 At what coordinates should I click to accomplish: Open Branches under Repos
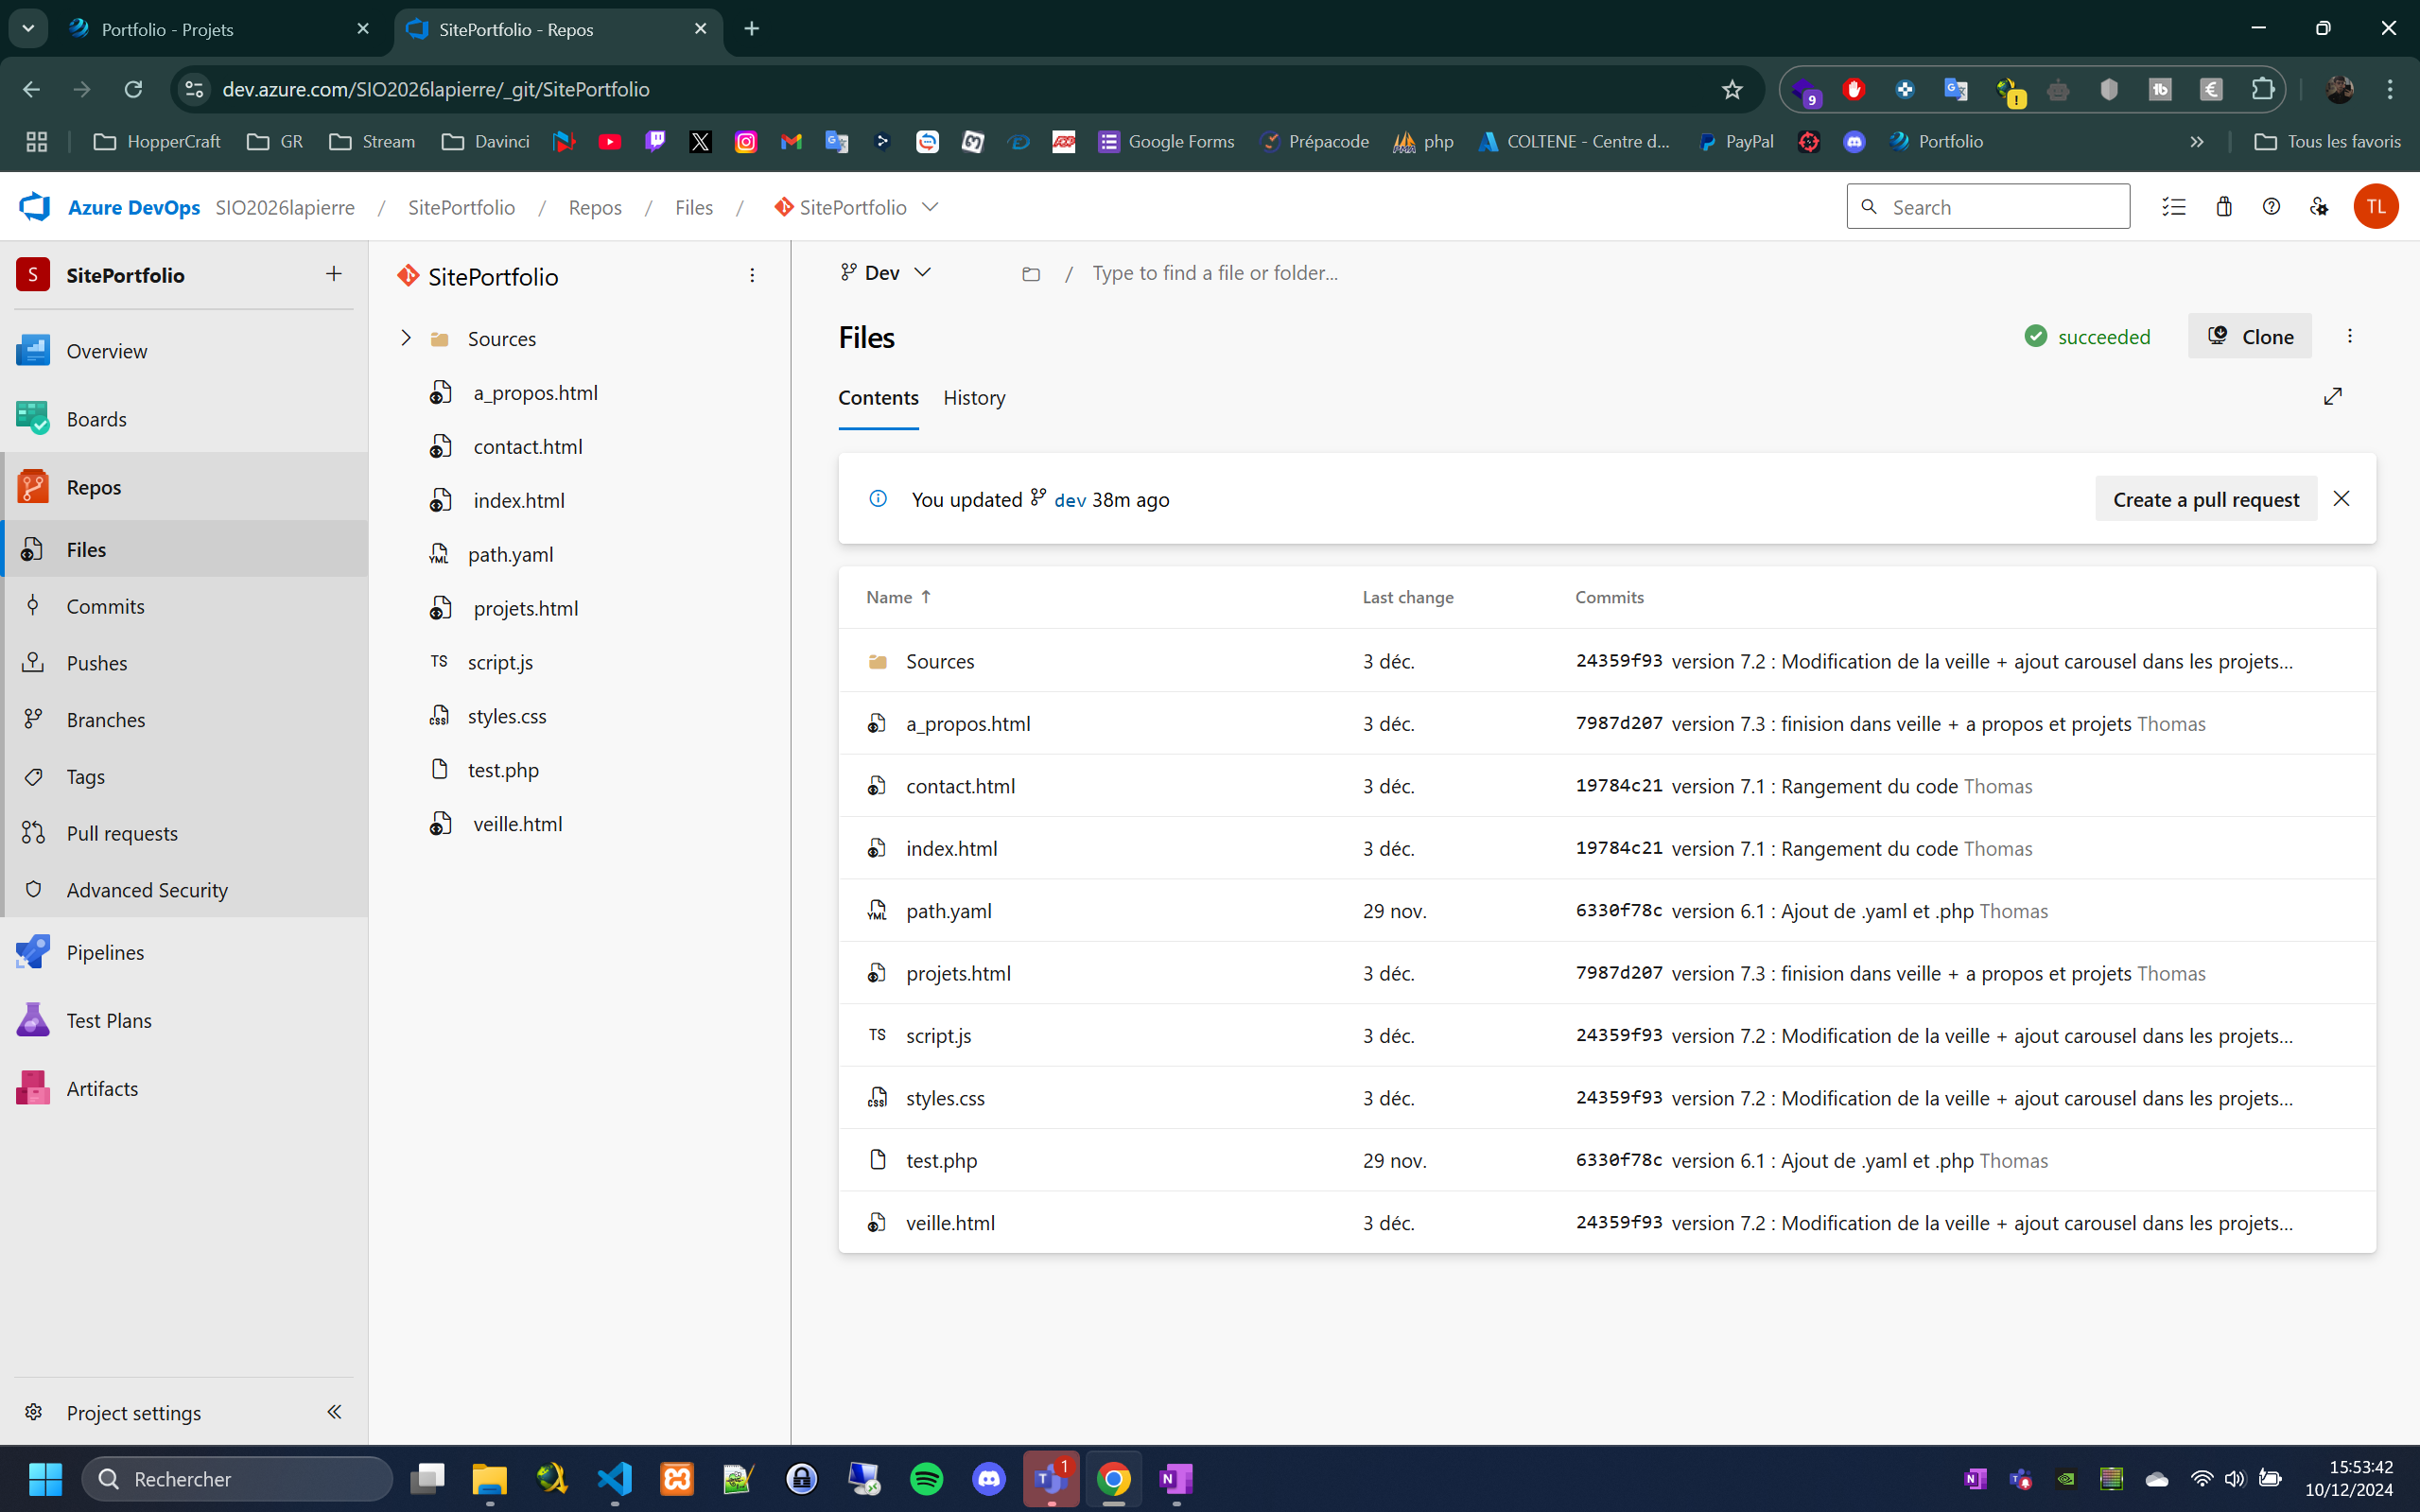point(105,719)
